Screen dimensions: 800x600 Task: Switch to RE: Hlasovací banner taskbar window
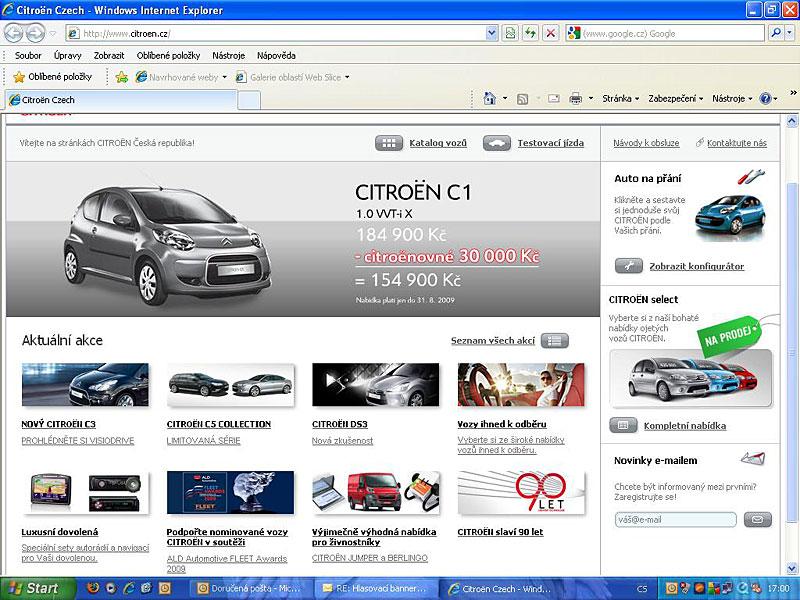click(375, 589)
